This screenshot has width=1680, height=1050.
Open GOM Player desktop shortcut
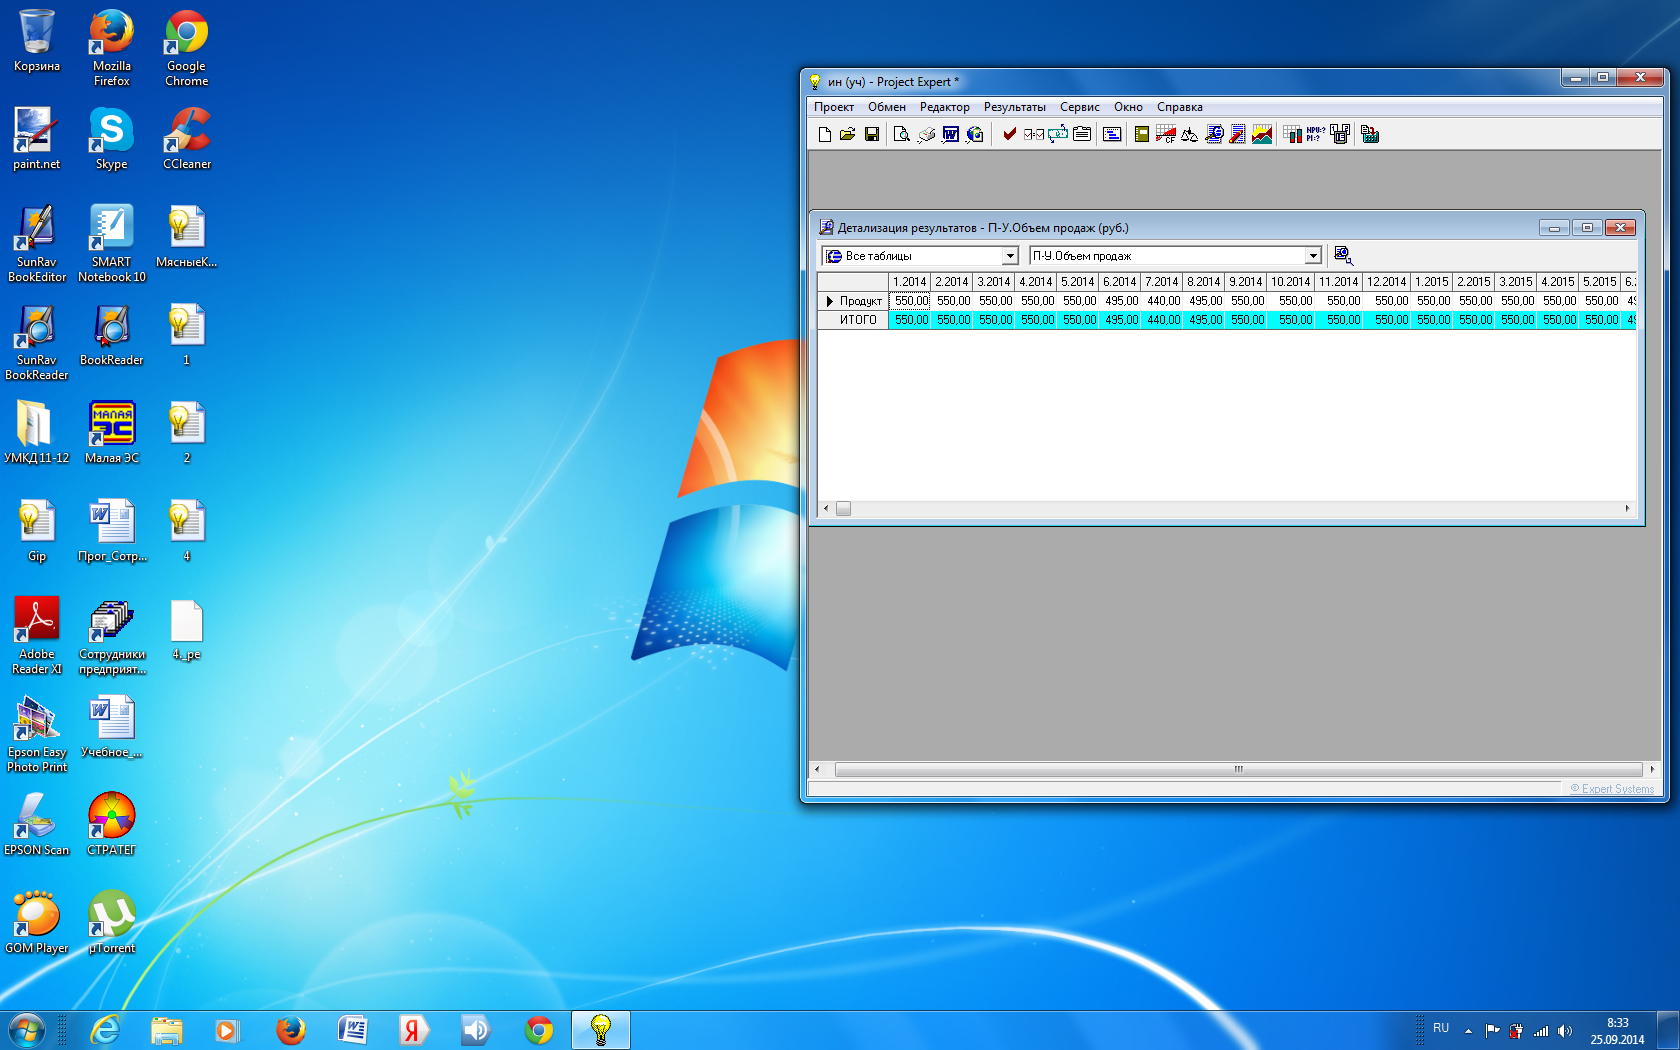pyautogui.click(x=37, y=922)
